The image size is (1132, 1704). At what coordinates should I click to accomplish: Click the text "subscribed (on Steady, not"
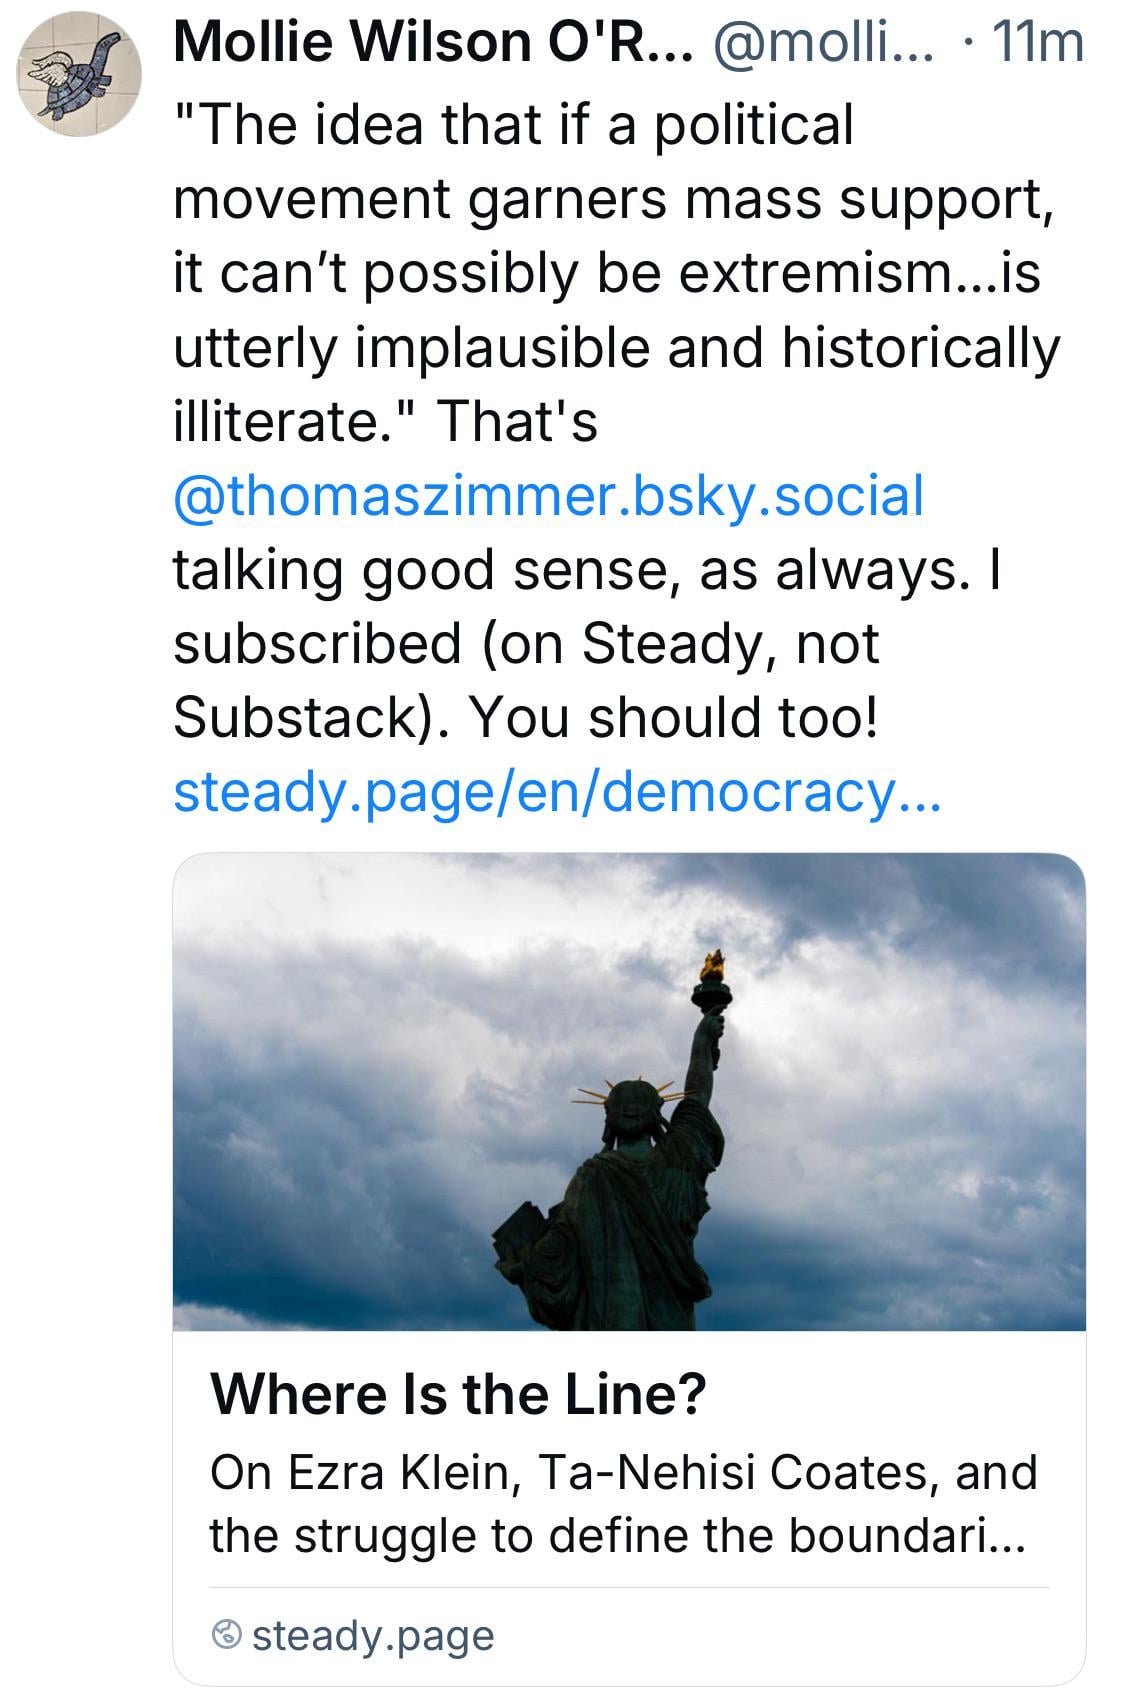tap(526, 643)
